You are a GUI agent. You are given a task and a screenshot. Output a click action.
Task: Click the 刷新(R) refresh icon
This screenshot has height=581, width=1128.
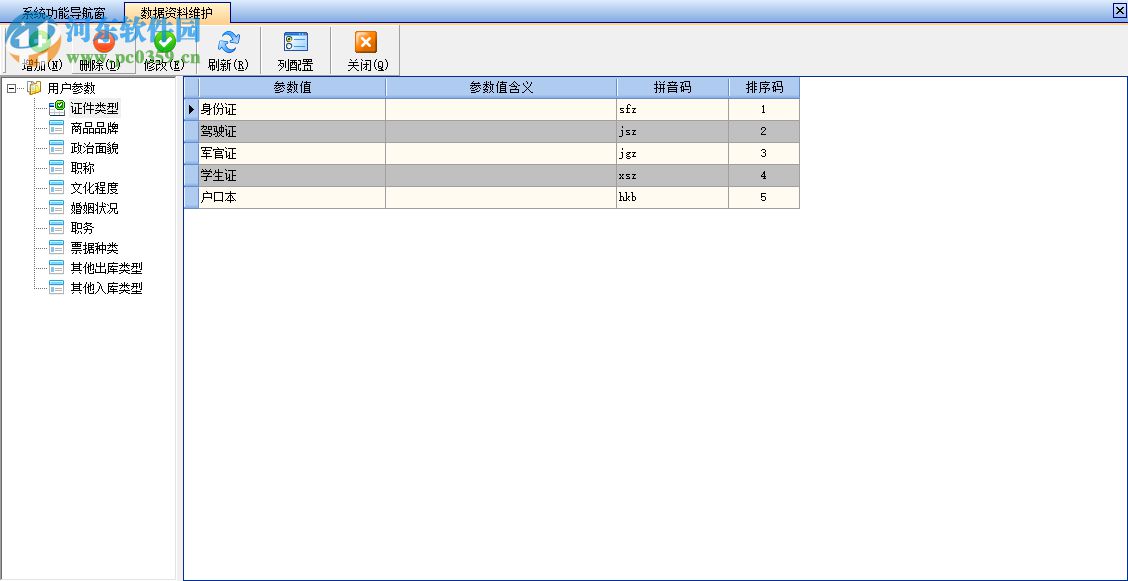[228, 42]
